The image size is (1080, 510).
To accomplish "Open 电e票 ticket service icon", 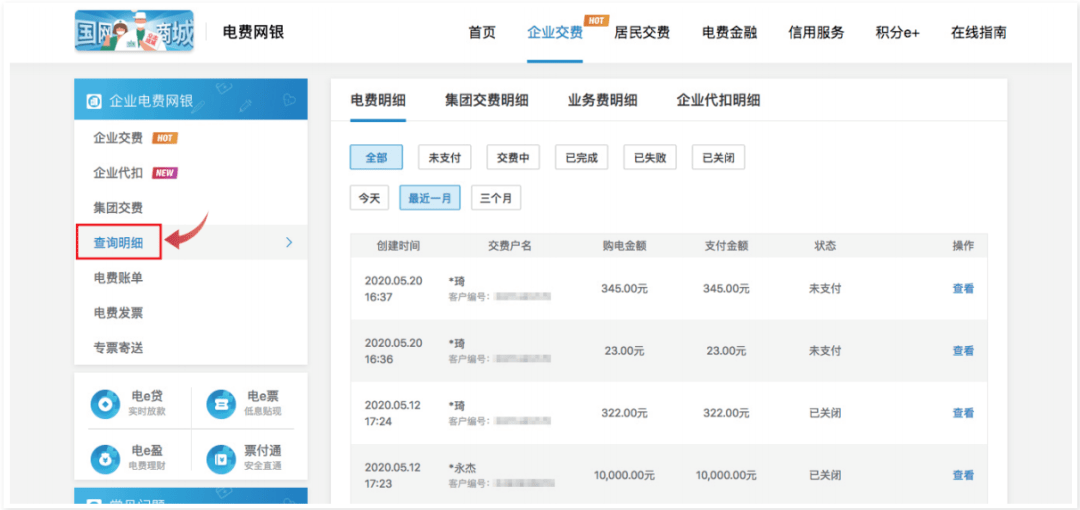I will tap(222, 404).
